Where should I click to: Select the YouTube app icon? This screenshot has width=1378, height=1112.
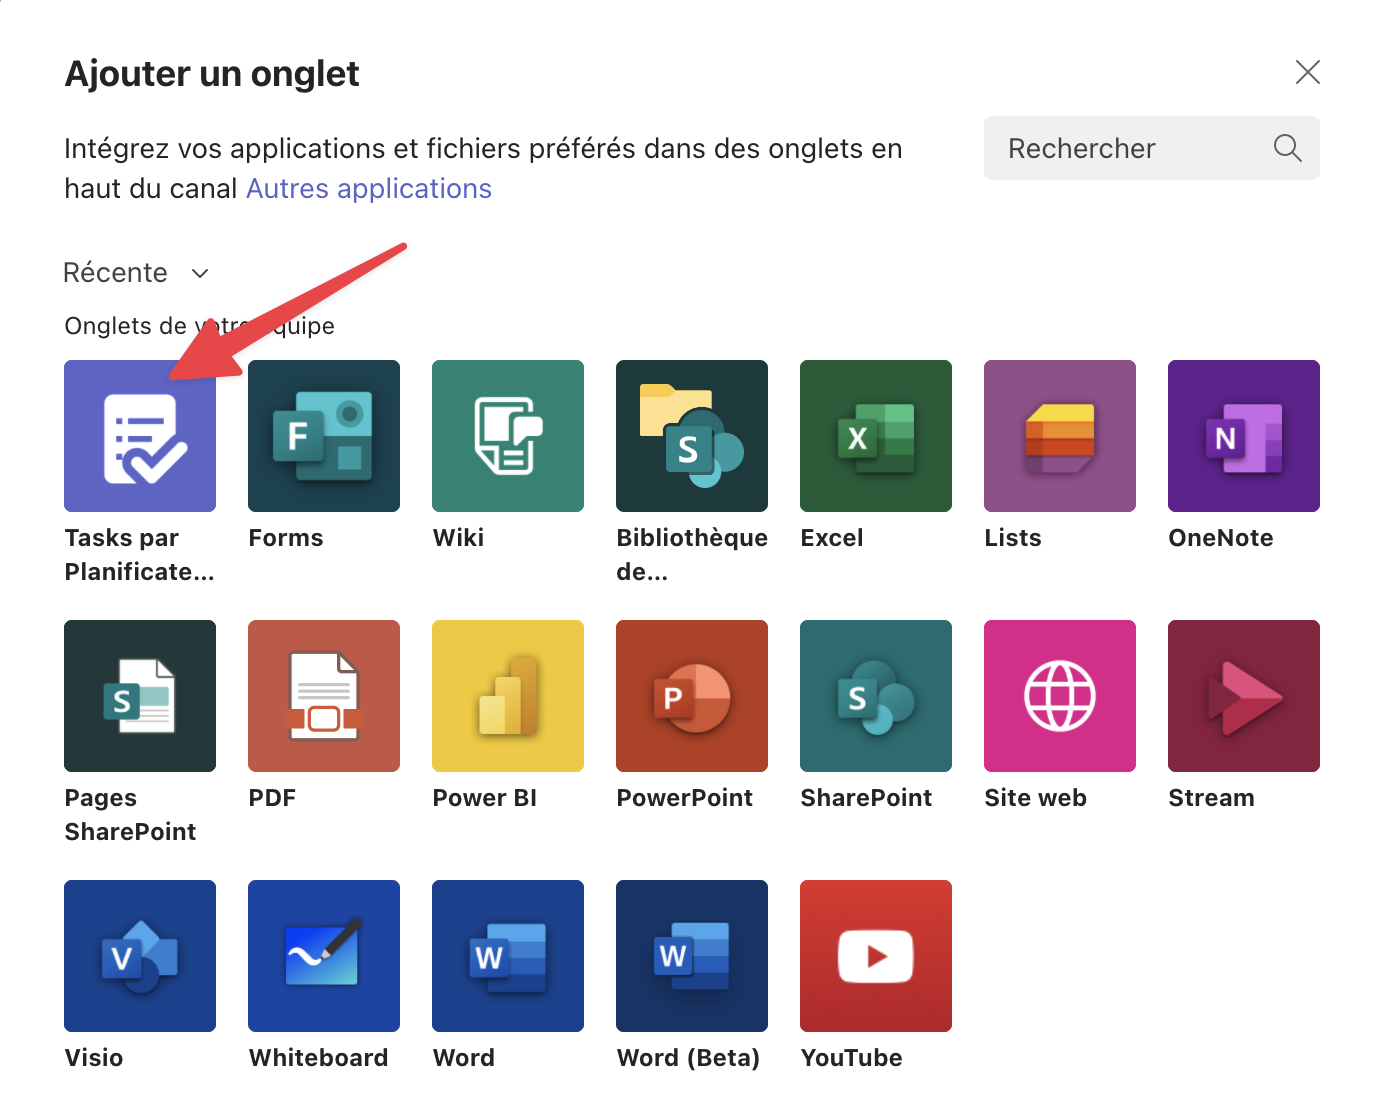click(876, 956)
